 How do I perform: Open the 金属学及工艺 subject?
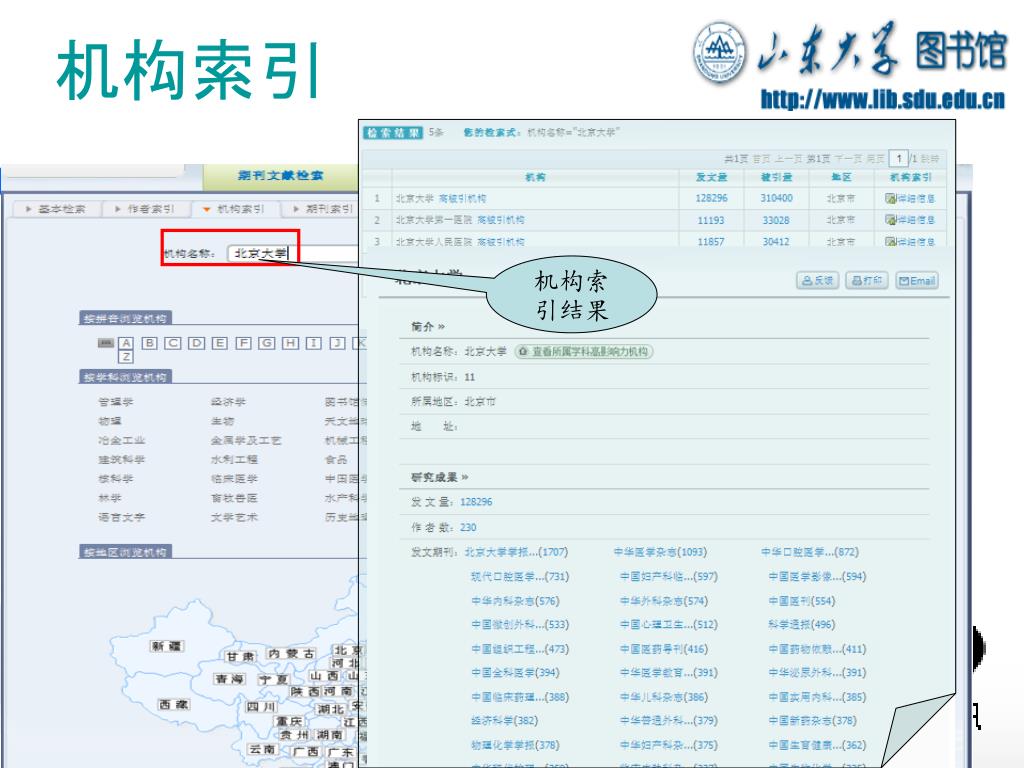[x=246, y=440]
